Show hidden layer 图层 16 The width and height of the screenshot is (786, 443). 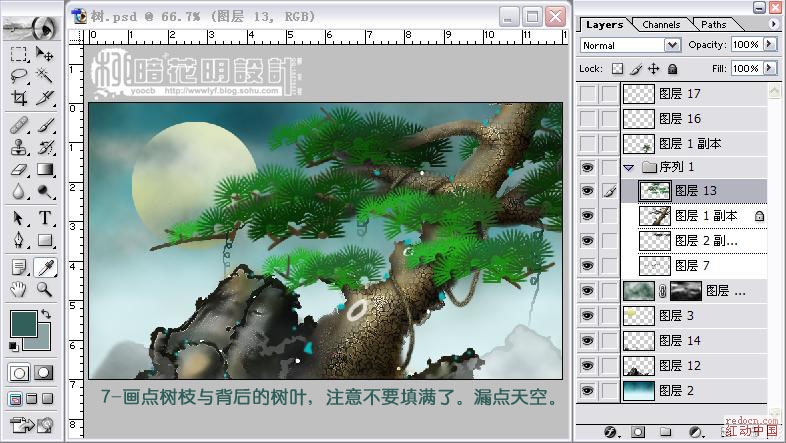pyautogui.click(x=587, y=119)
